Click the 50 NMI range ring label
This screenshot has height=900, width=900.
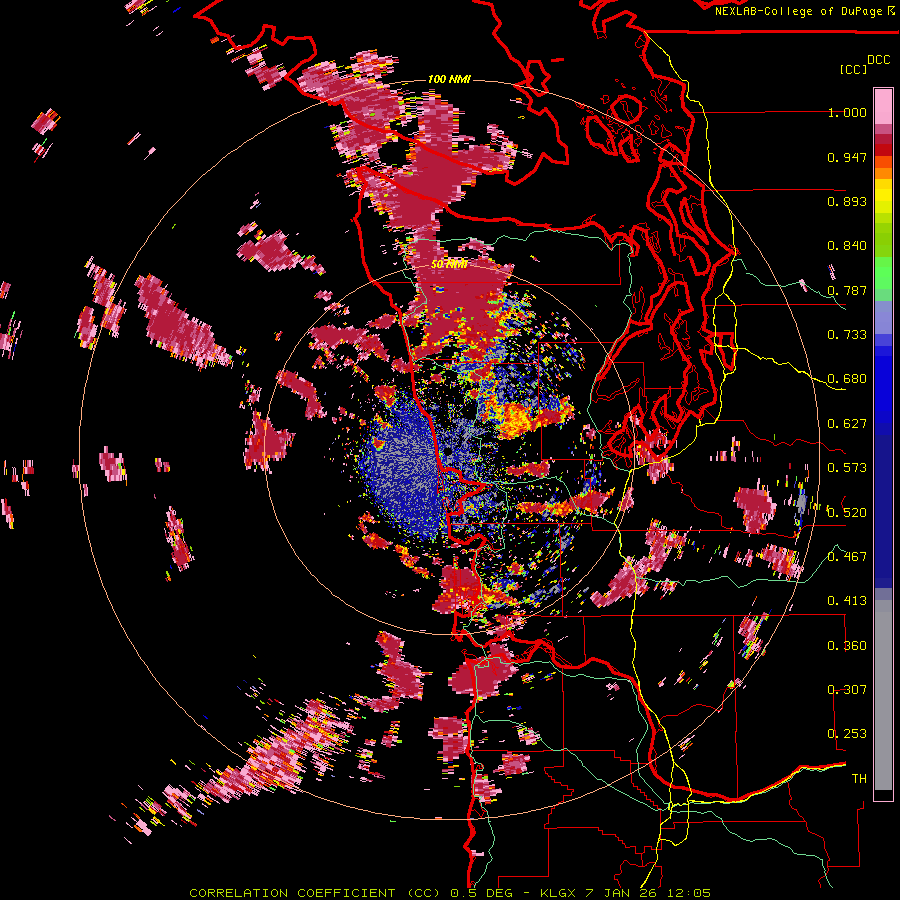click(x=449, y=264)
